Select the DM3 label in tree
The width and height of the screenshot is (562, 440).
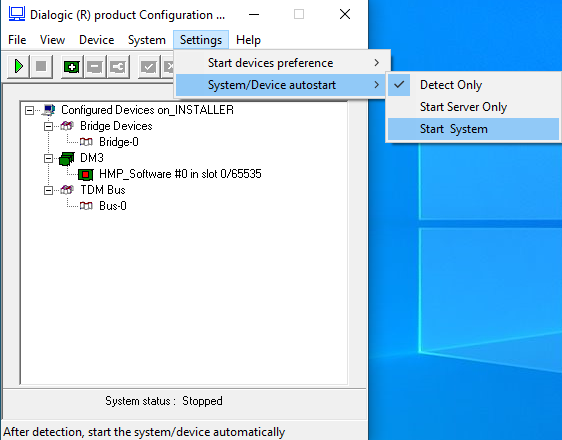click(x=92, y=158)
